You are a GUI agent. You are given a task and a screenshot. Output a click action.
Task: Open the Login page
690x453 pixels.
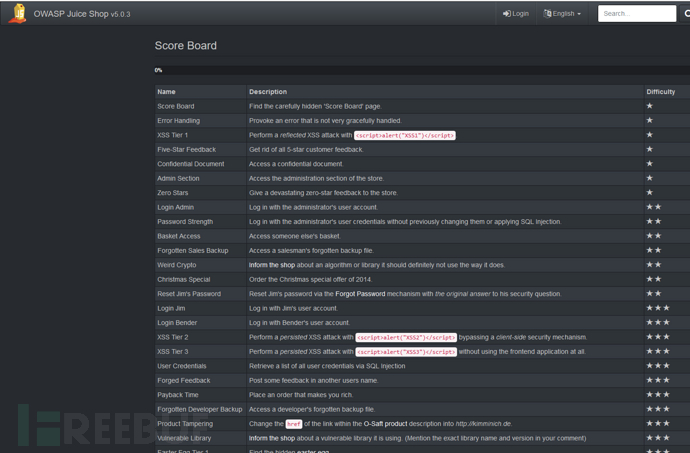pyautogui.click(x=516, y=14)
